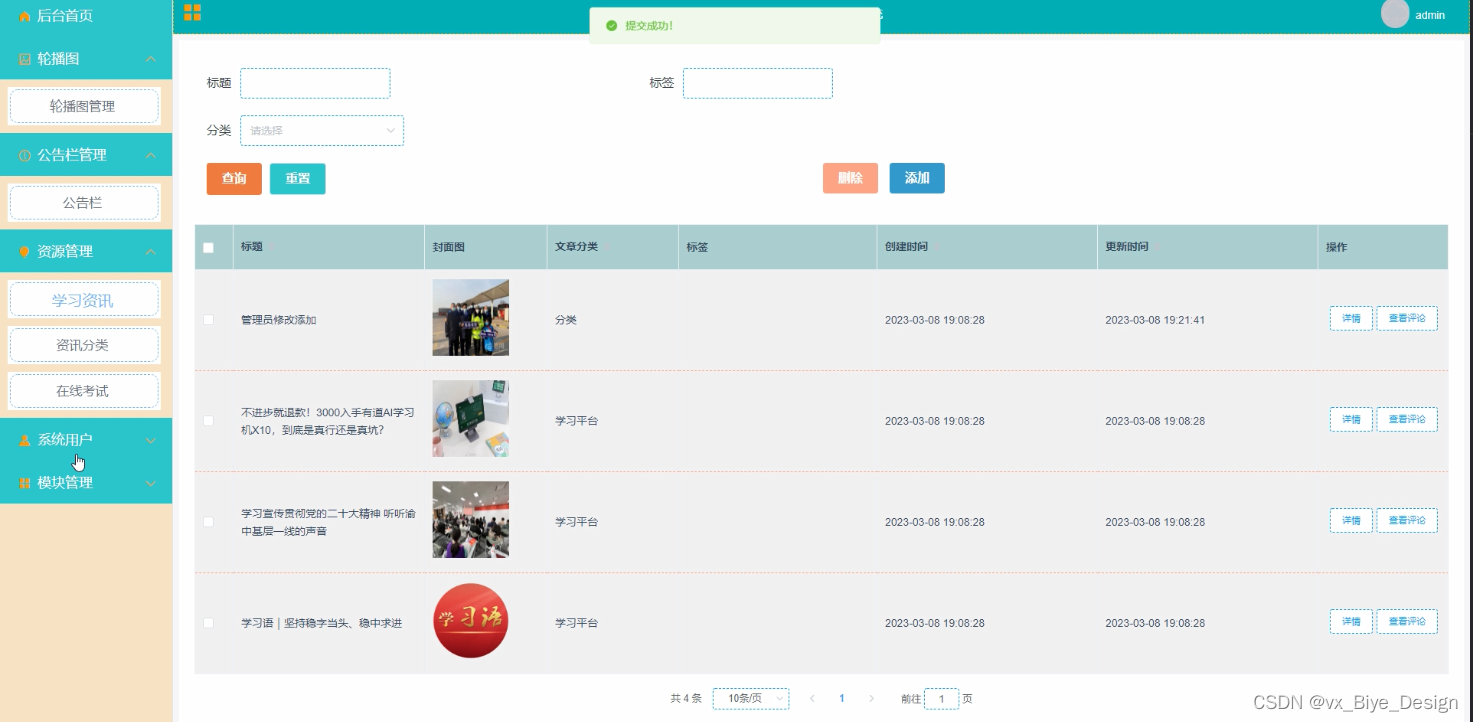1473x722 pixels.
Task: Check the row about 有道AI学习机X10
Action: coord(208,420)
